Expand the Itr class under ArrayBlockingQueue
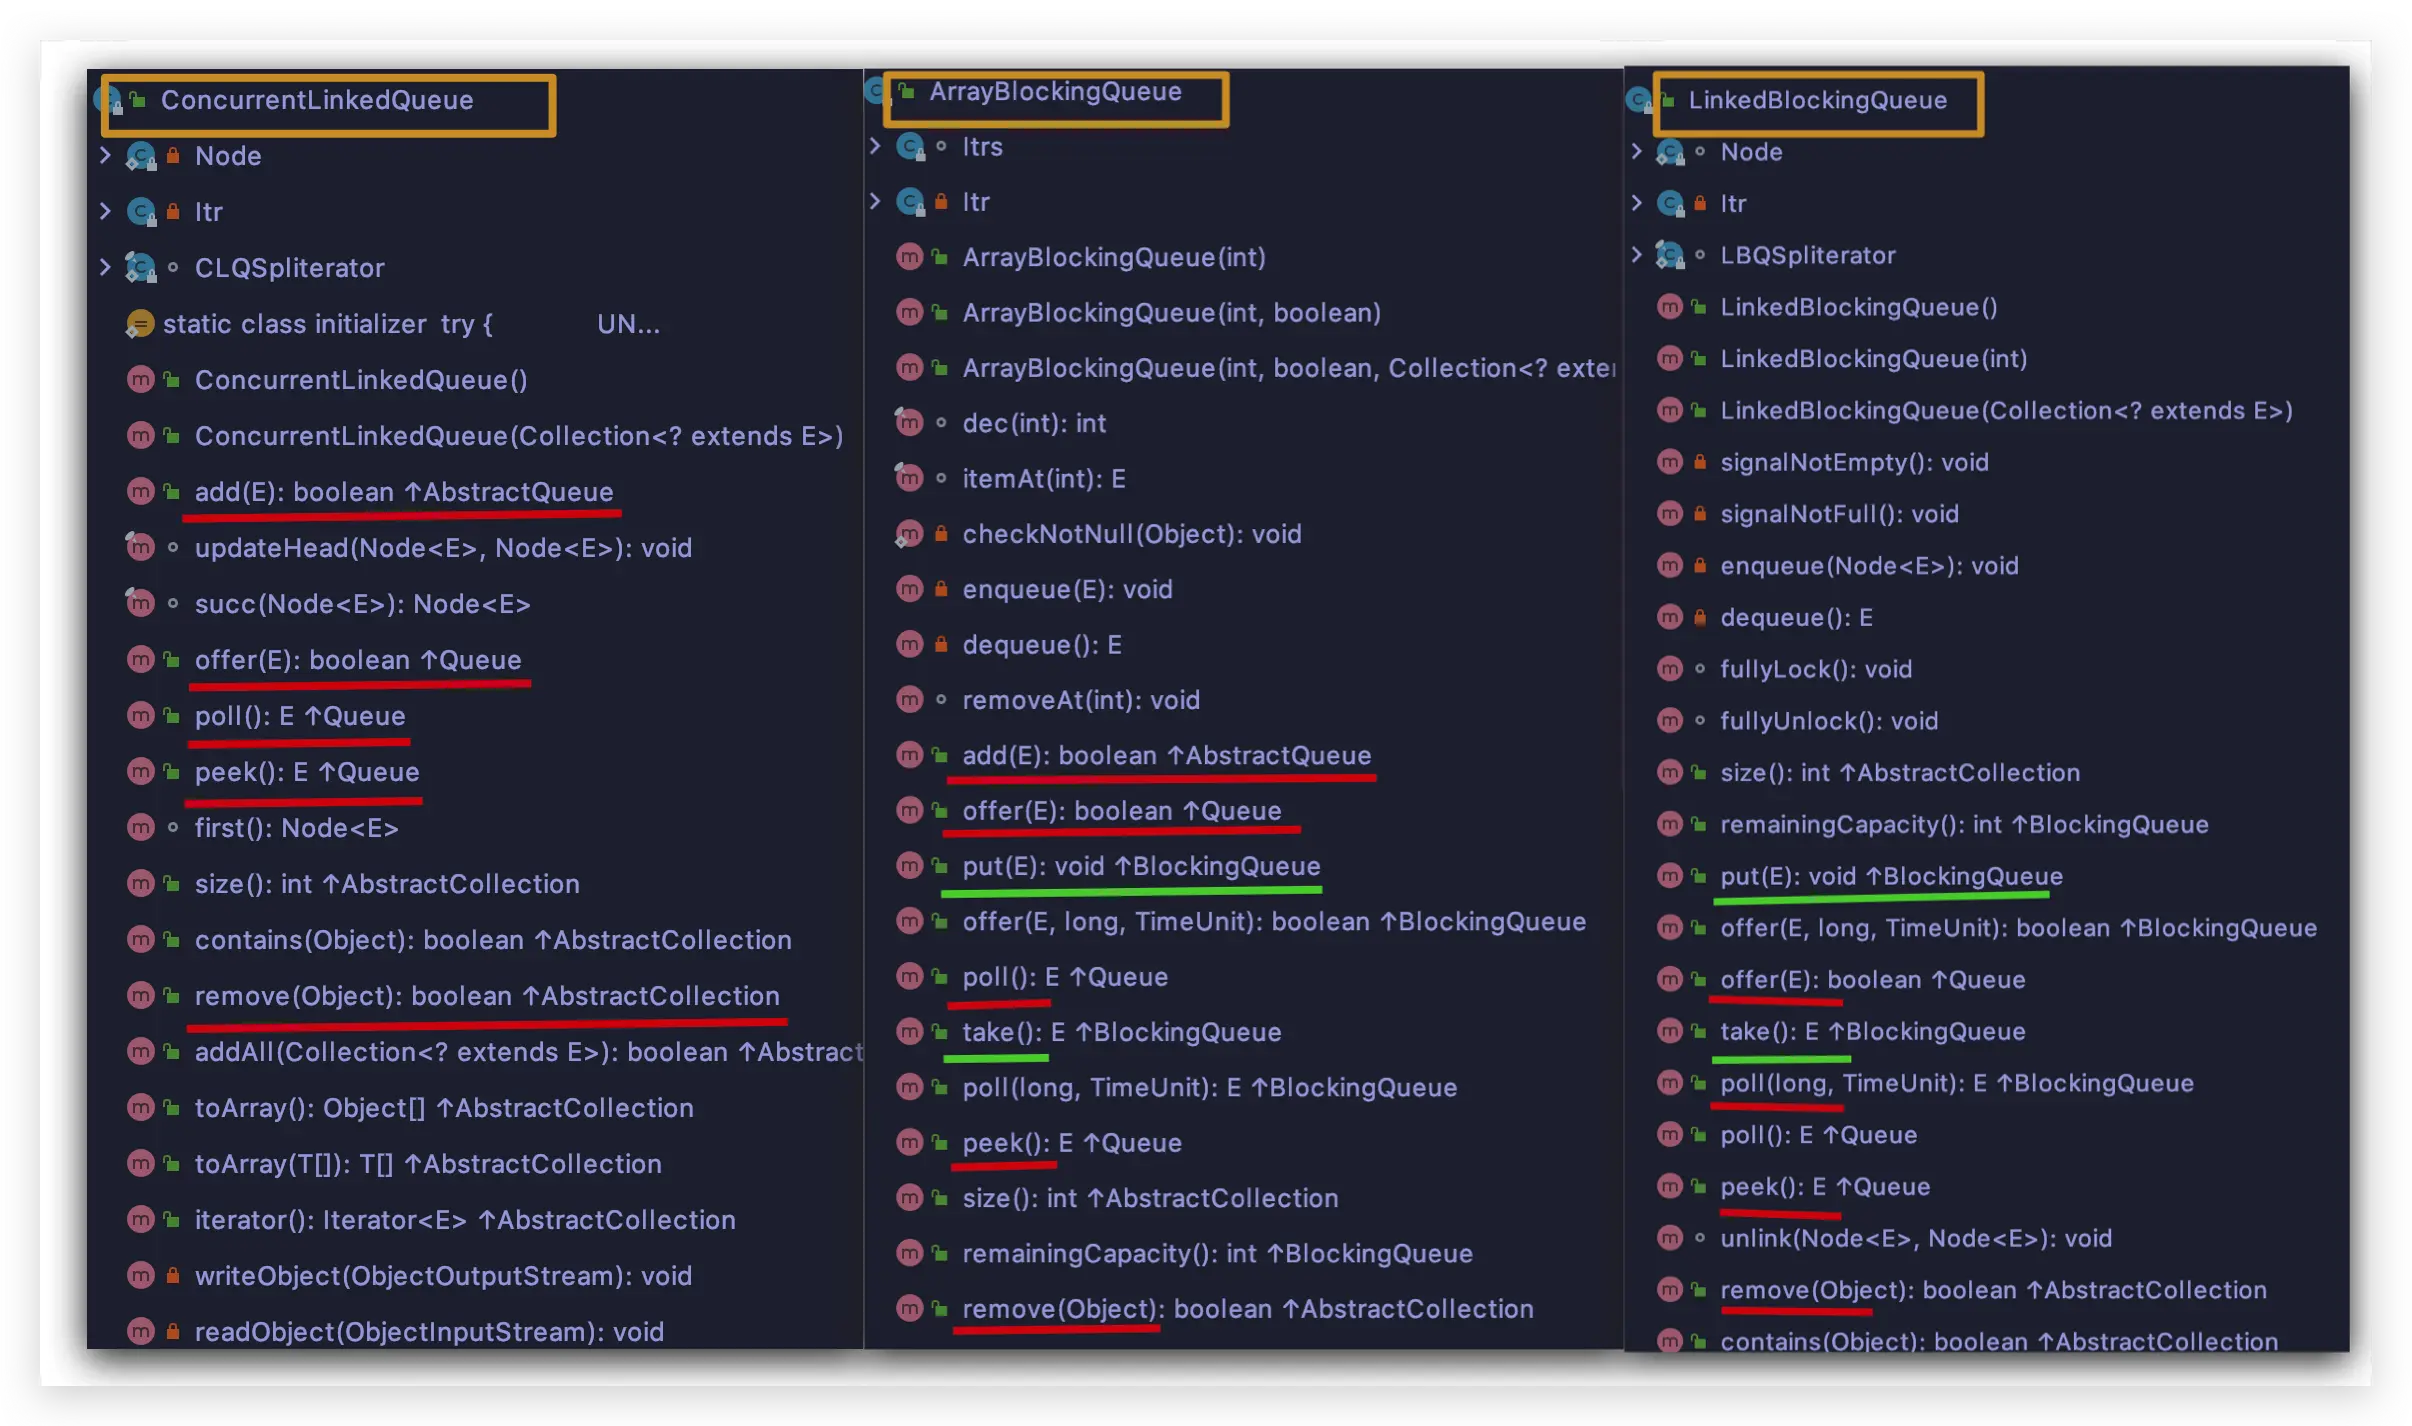 pyautogui.click(x=875, y=202)
